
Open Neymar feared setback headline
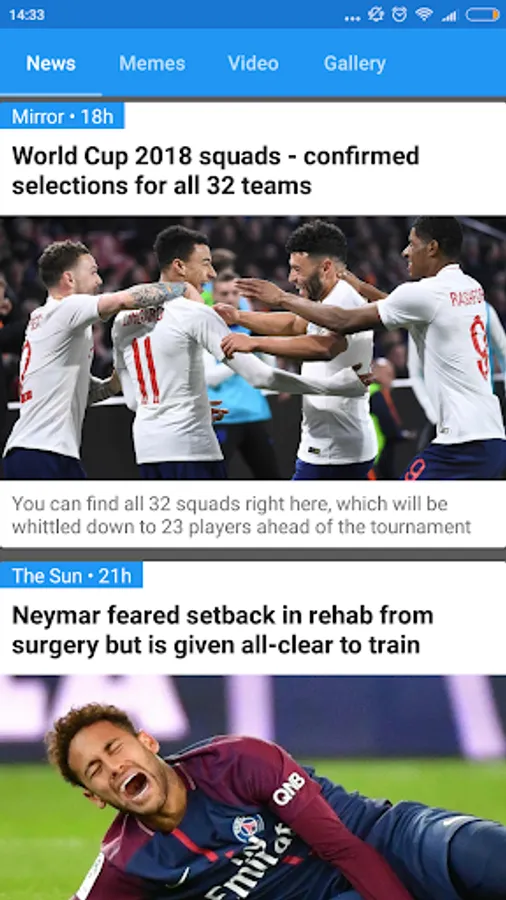(223, 630)
